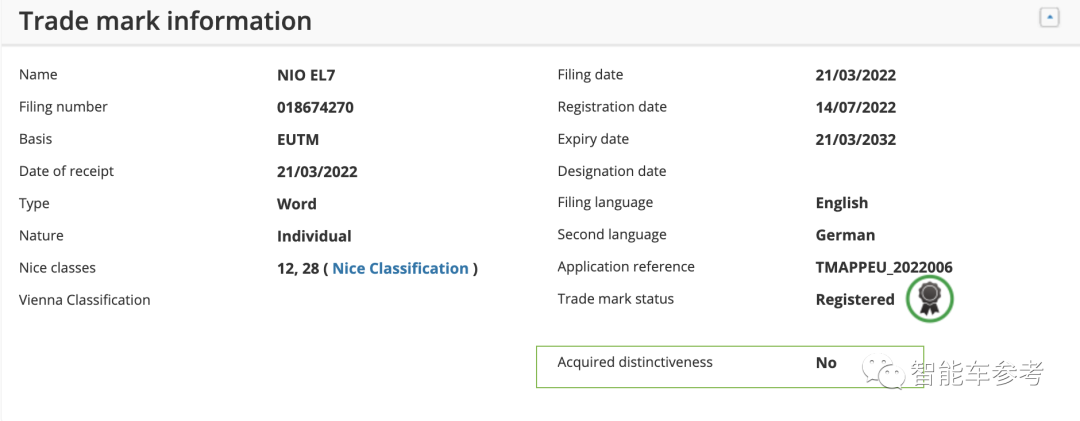Select the trade mark name NIO EL7
This screenshot has width=1080, height=421.
click(306, 75)
